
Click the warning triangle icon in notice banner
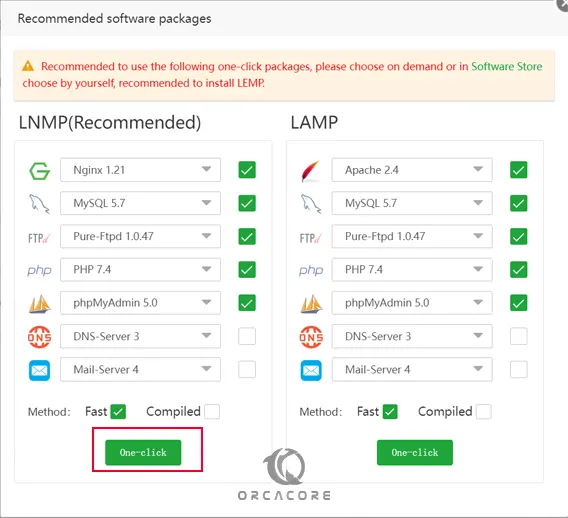click(x=28, y=67)
